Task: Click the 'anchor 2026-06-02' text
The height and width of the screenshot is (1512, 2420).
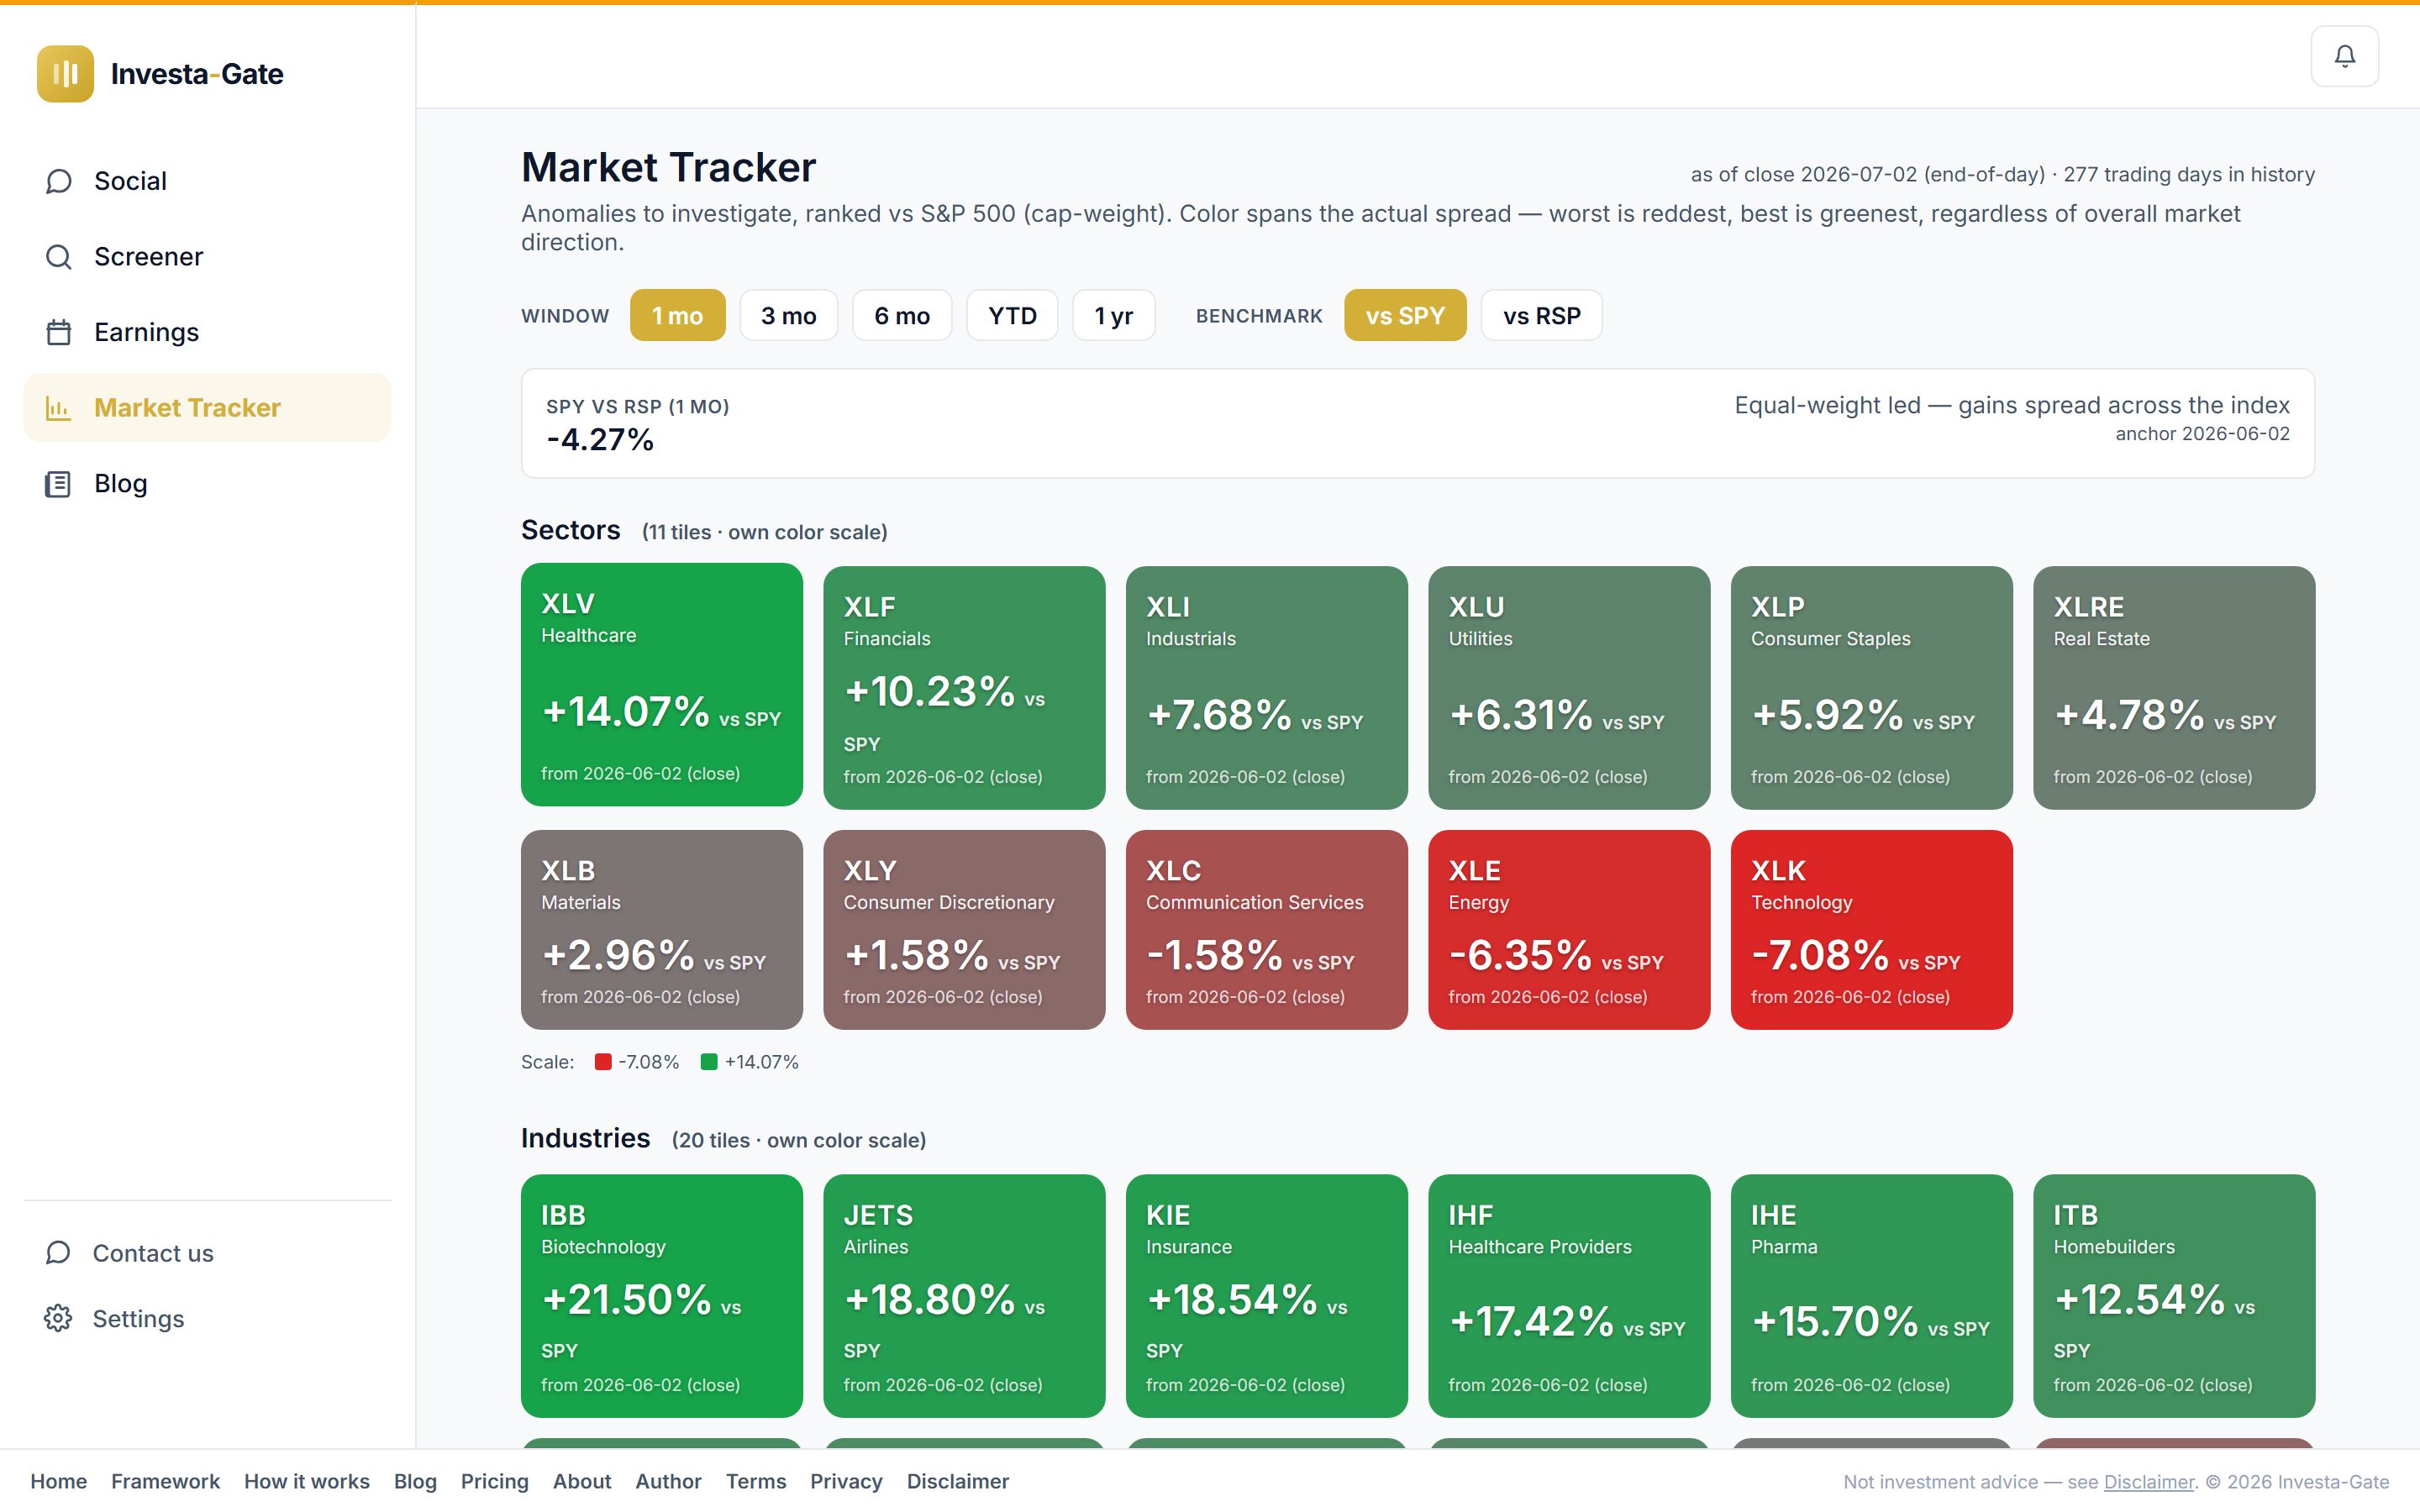Action: pyautogui.click(x=2202, y=434)
